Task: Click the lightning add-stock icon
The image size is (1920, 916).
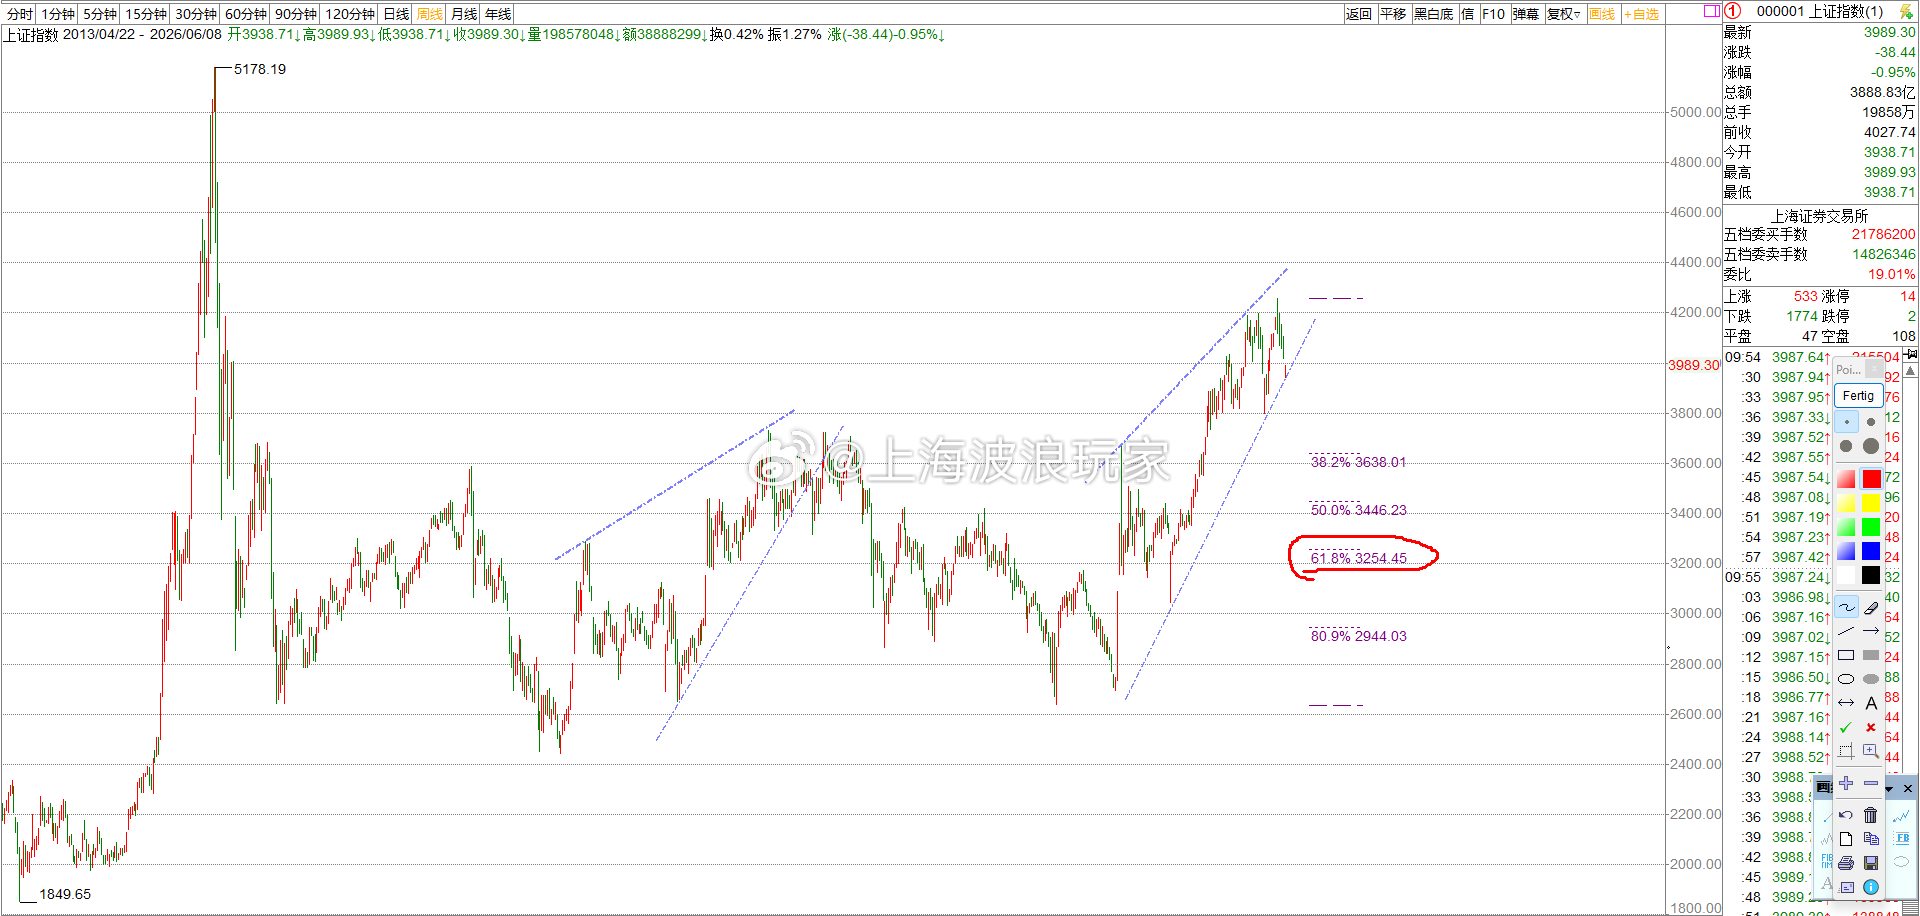Action: tap(1906, 12)
